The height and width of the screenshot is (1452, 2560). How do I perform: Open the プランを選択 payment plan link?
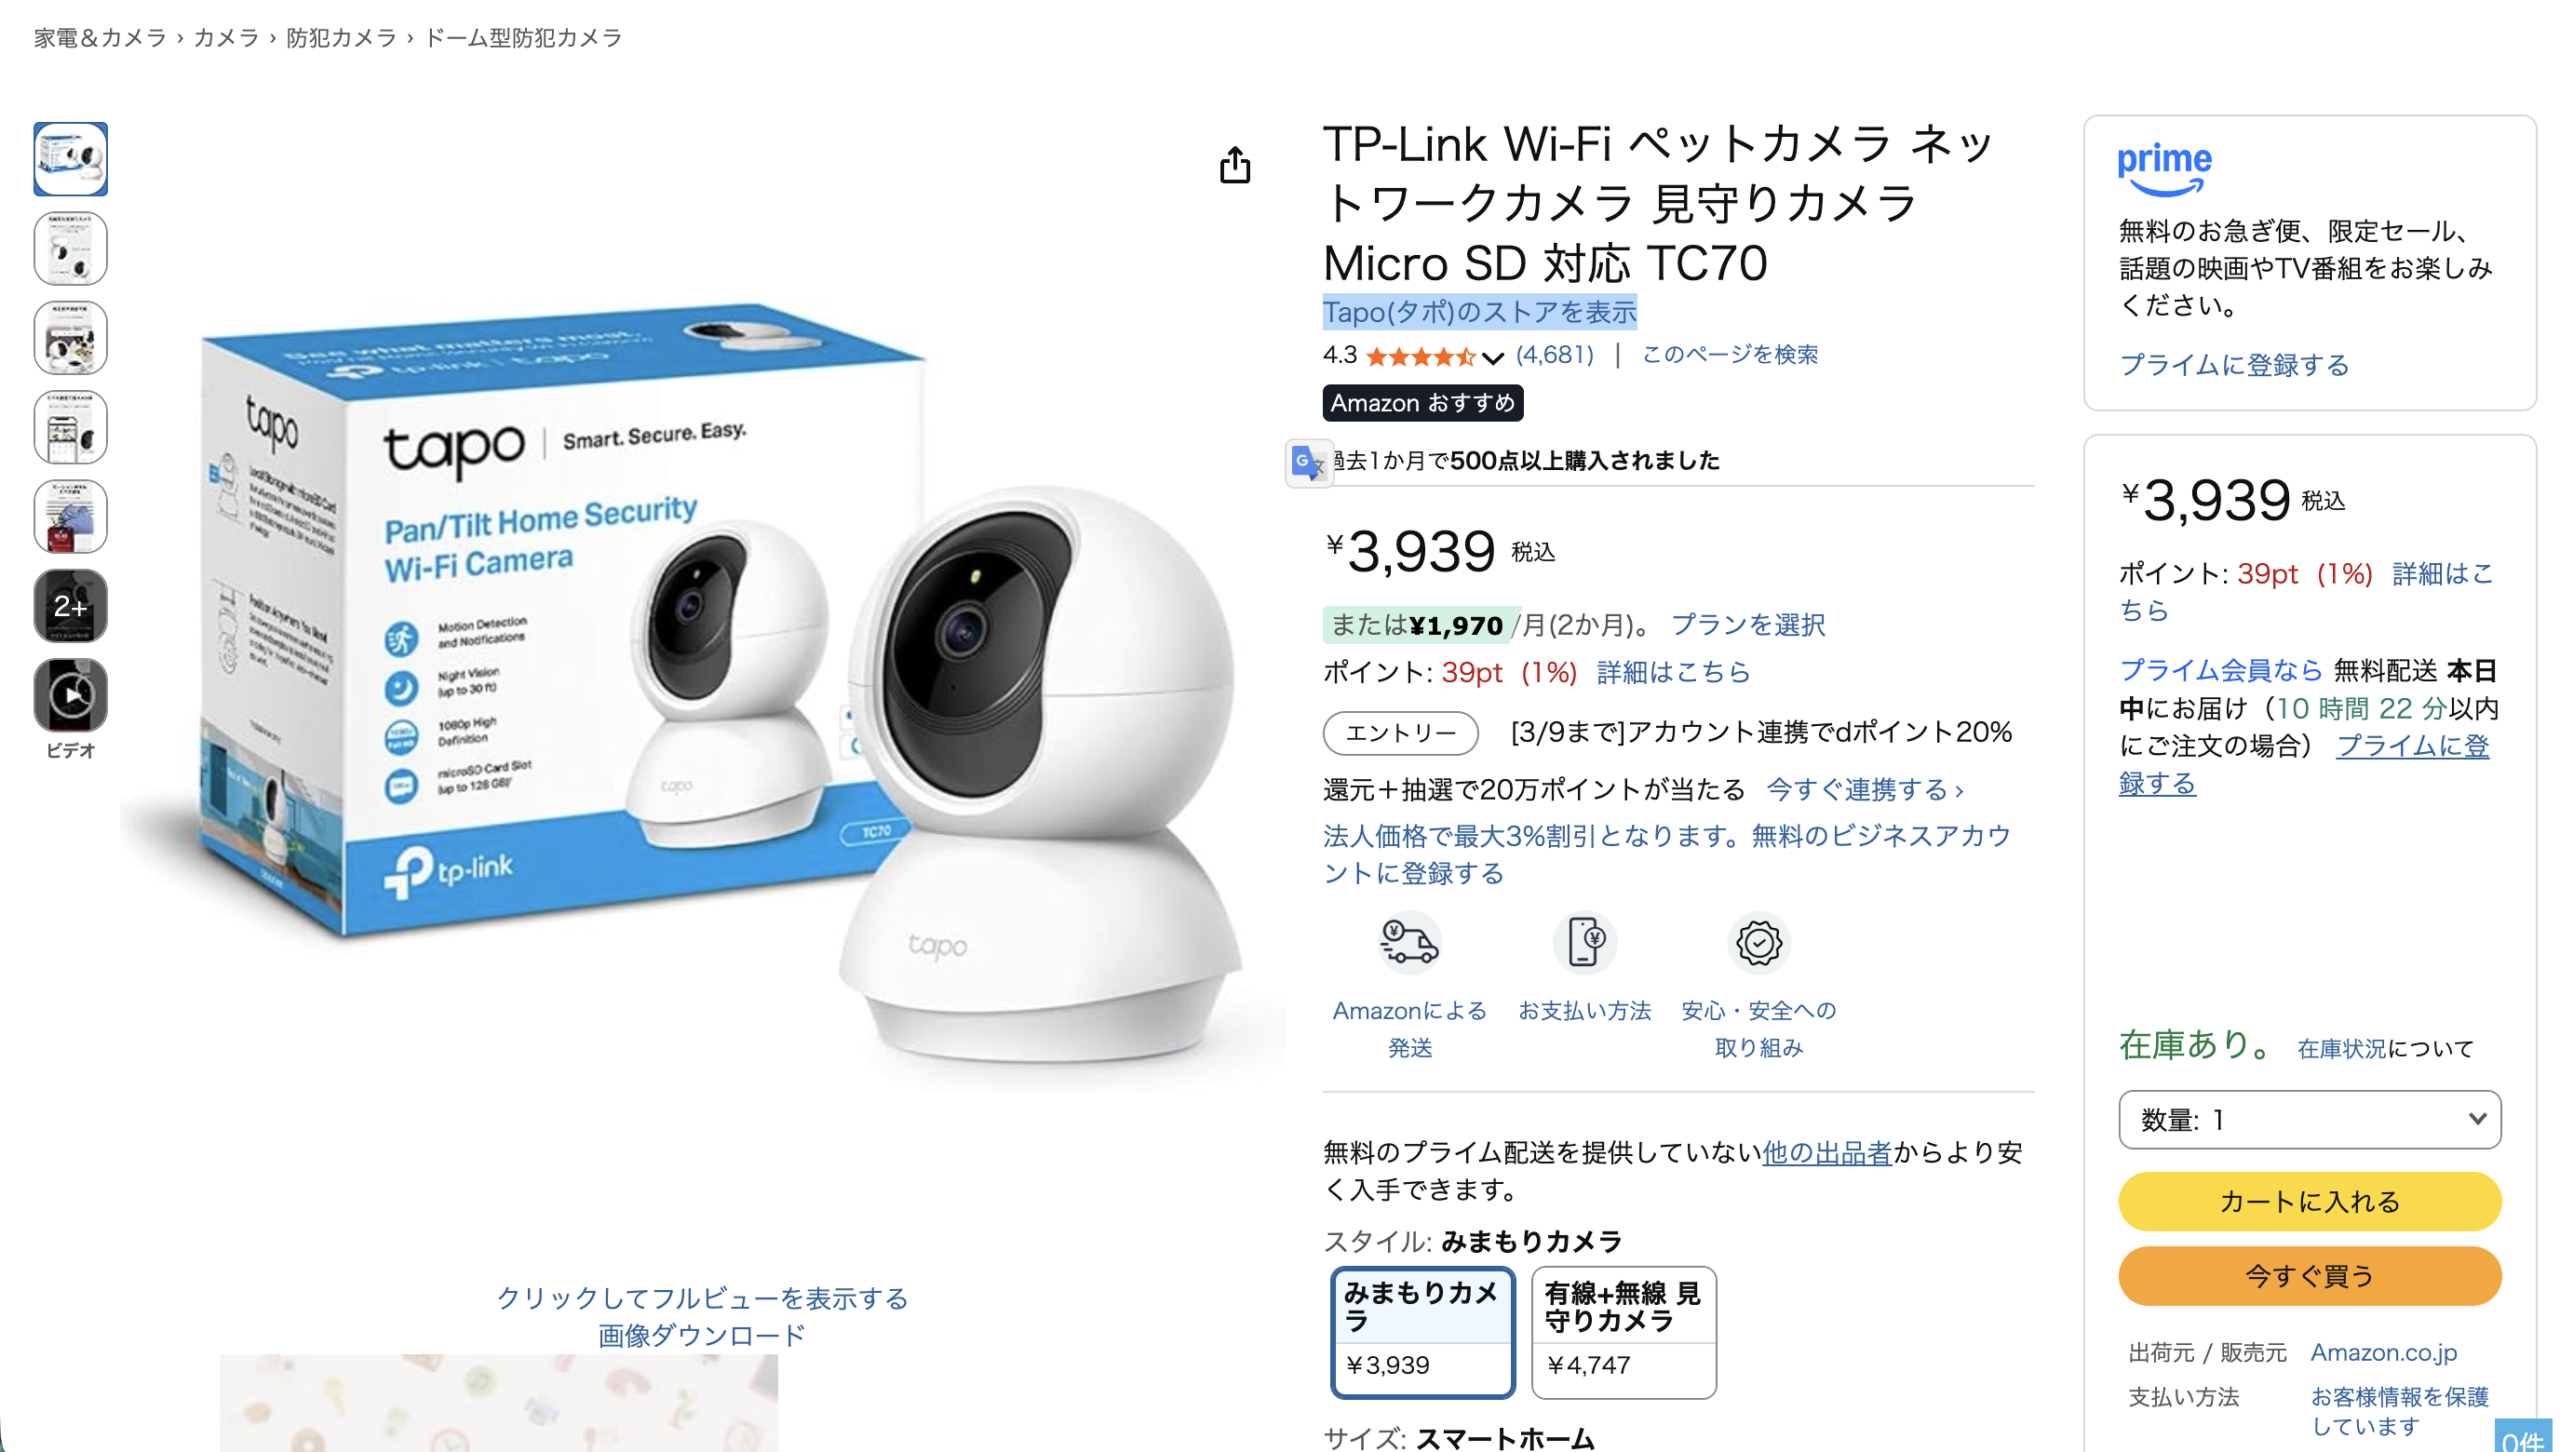tap(1747, 625)
